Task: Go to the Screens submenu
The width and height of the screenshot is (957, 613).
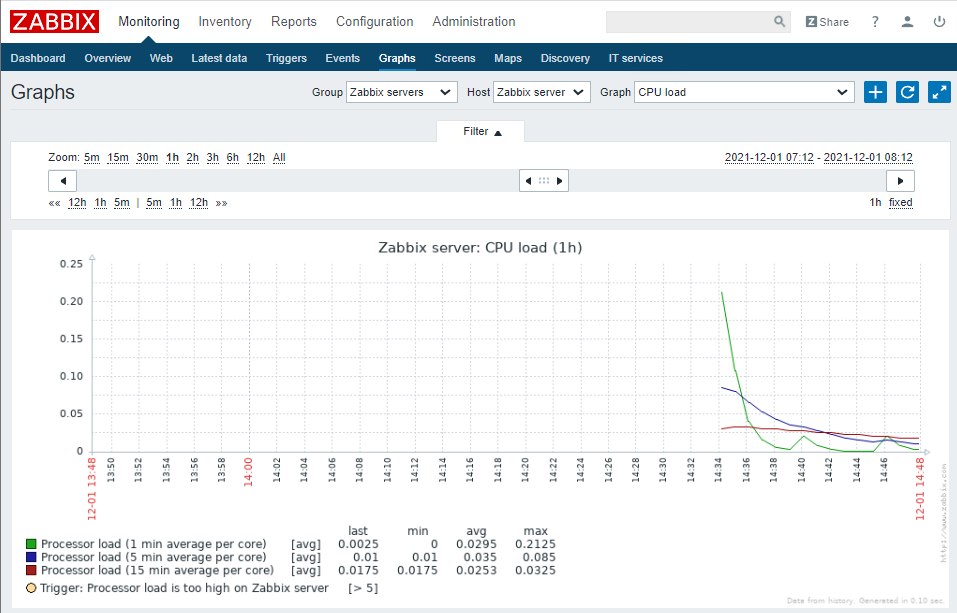Action: point(455,58)
